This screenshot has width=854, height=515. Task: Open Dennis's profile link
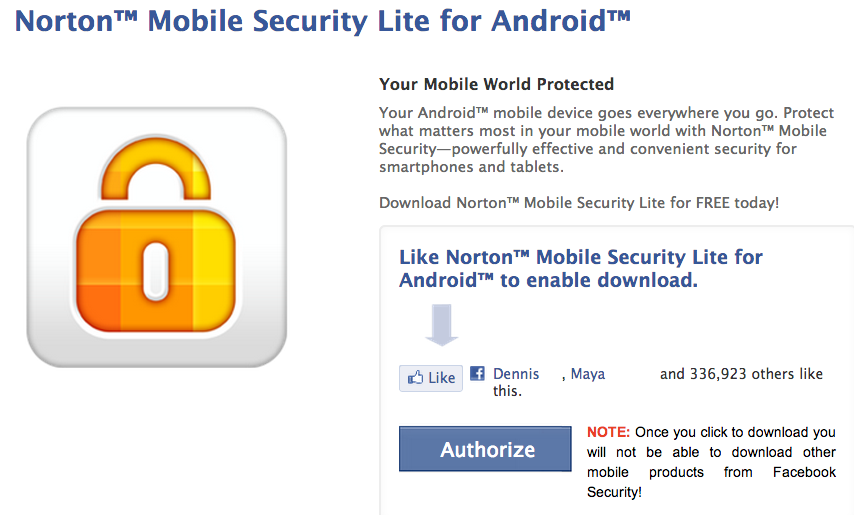[516, 374]
